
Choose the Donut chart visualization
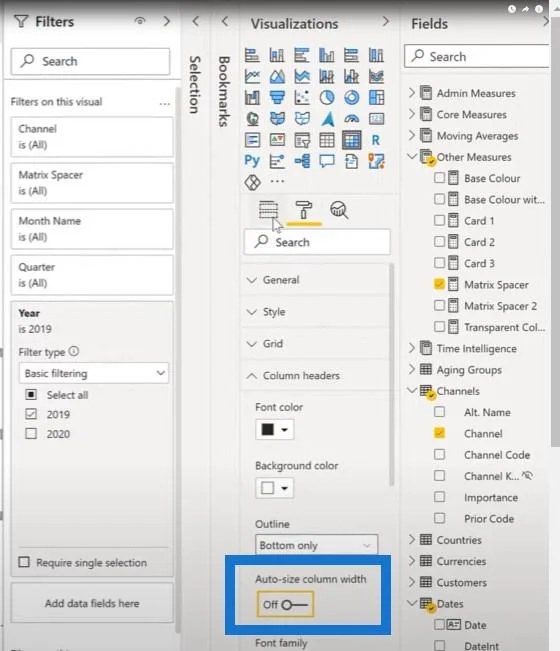352,98
